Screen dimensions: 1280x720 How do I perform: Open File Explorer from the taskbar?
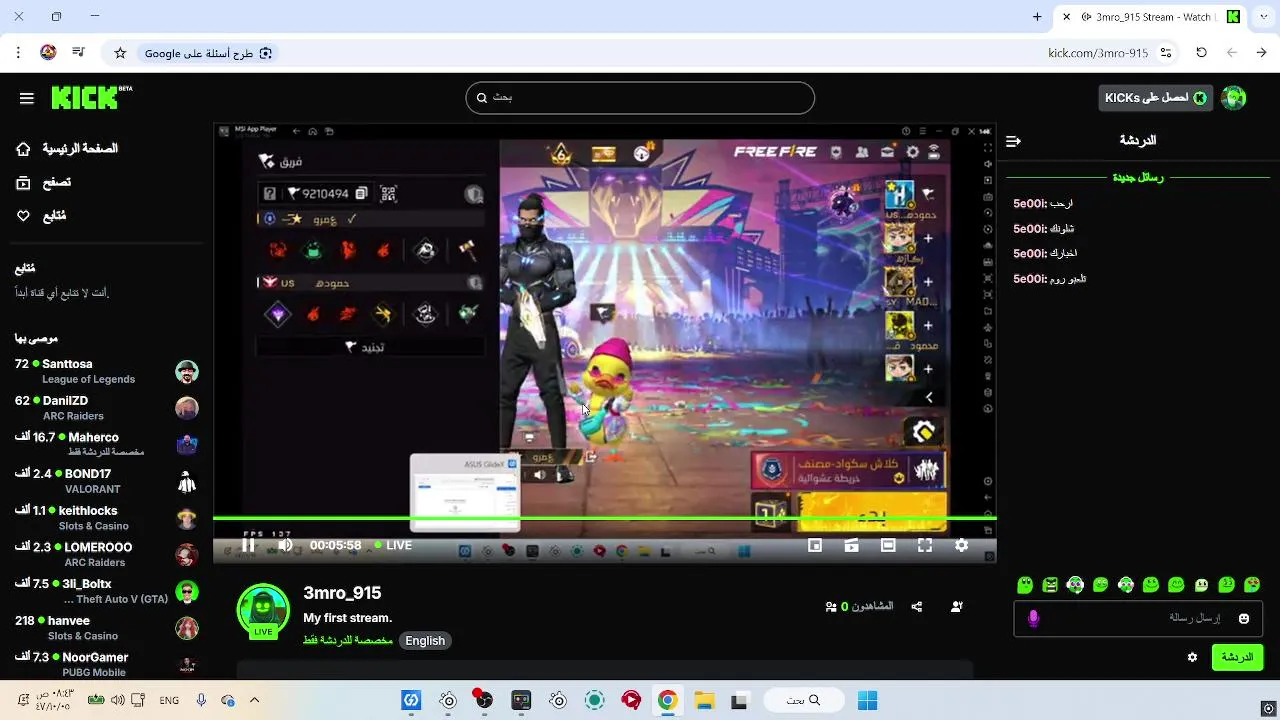coord(704,701)
